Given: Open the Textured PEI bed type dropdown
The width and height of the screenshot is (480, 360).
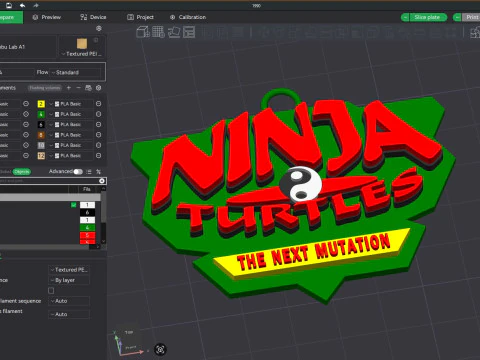Looking at the screenshot, I should (x=82, y=54).
